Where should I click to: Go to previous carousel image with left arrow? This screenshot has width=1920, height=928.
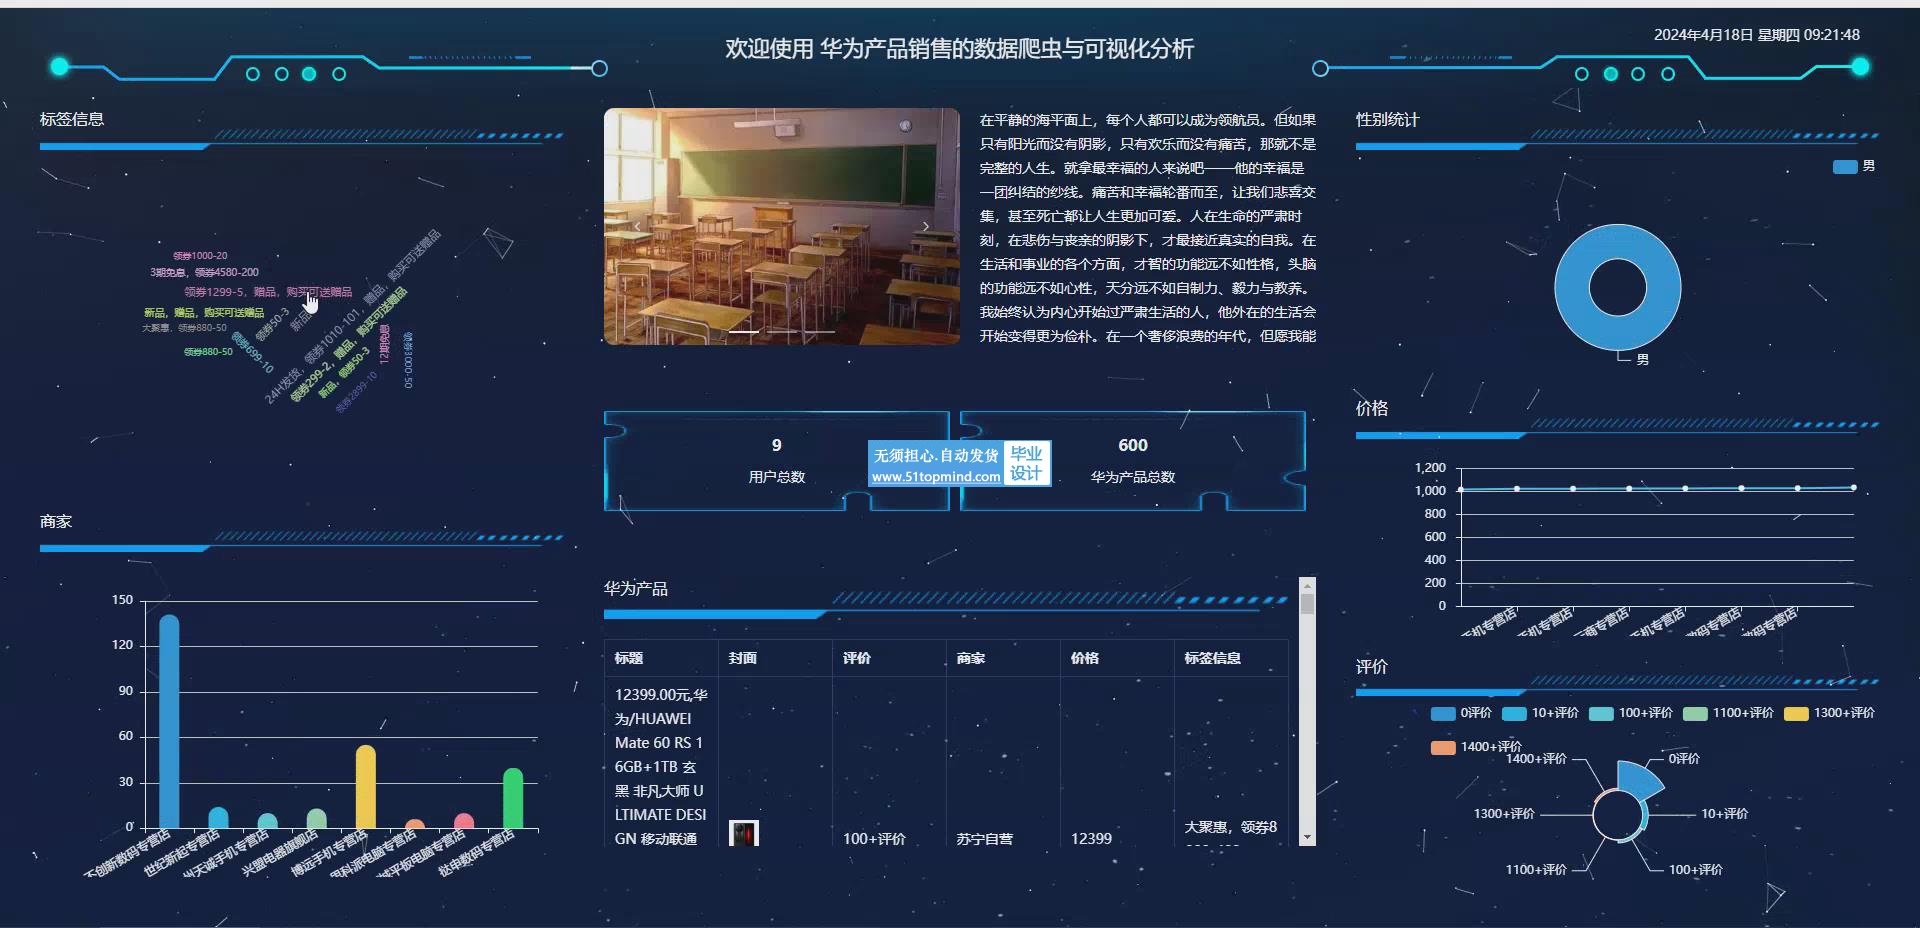point(637,227)
